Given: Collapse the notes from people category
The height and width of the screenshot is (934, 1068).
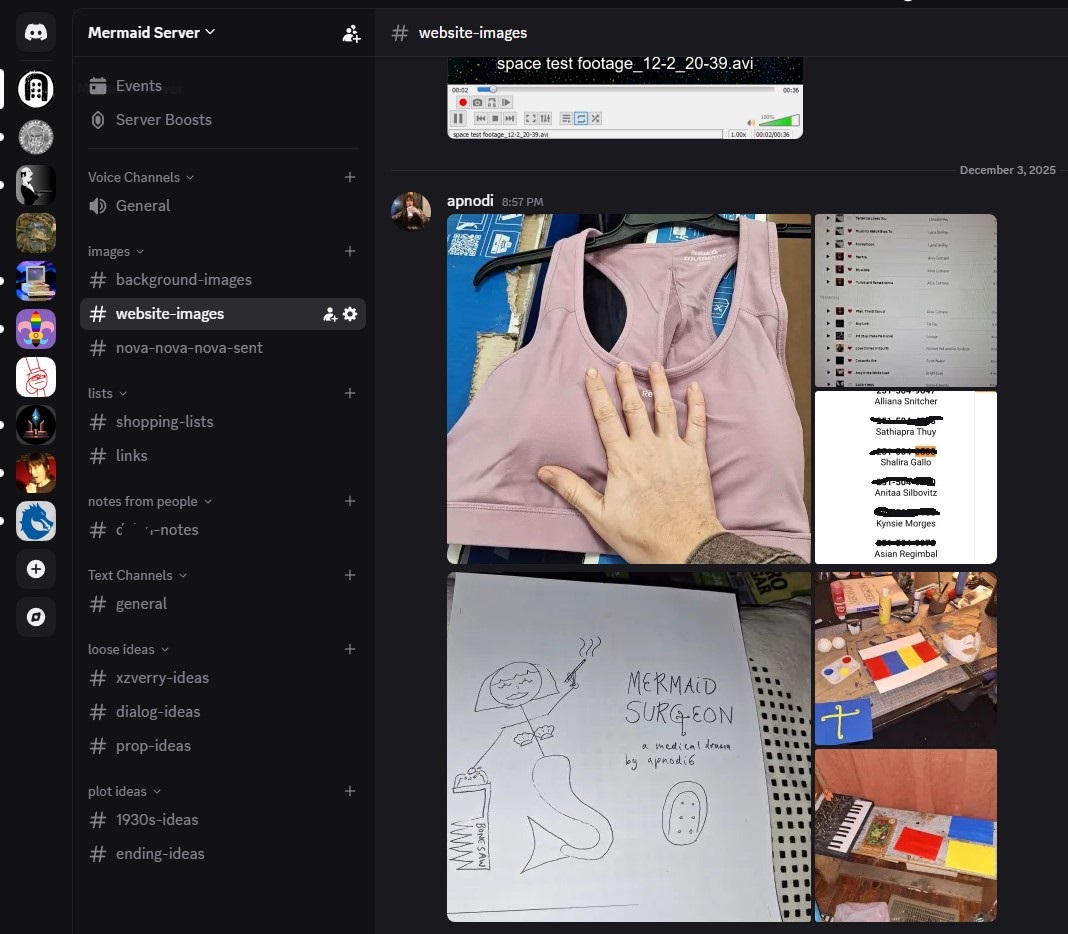Looking at the screenshot, I should tap(149, 501).
